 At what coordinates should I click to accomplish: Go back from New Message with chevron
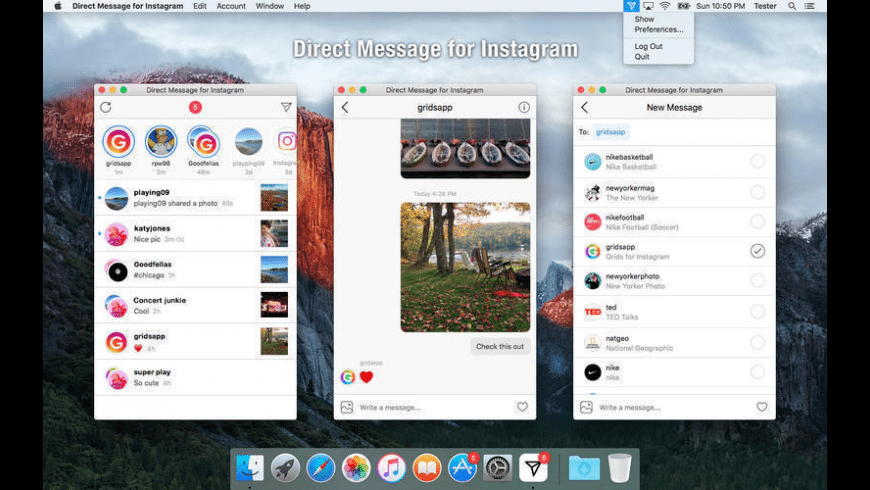[585, 107]
